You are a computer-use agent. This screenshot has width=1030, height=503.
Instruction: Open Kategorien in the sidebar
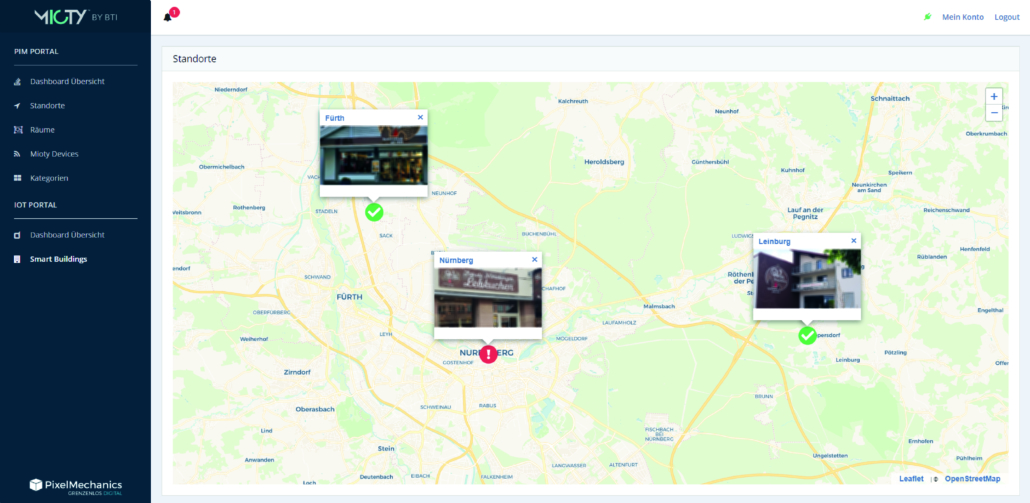(49, 178)
